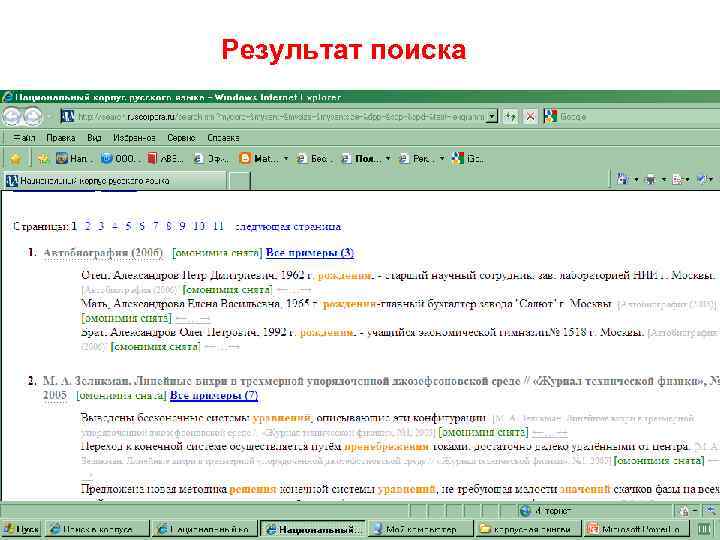Screen dimensions: 720x540
Task: Open a new blank tab
Action: click(x=239, y=180)
